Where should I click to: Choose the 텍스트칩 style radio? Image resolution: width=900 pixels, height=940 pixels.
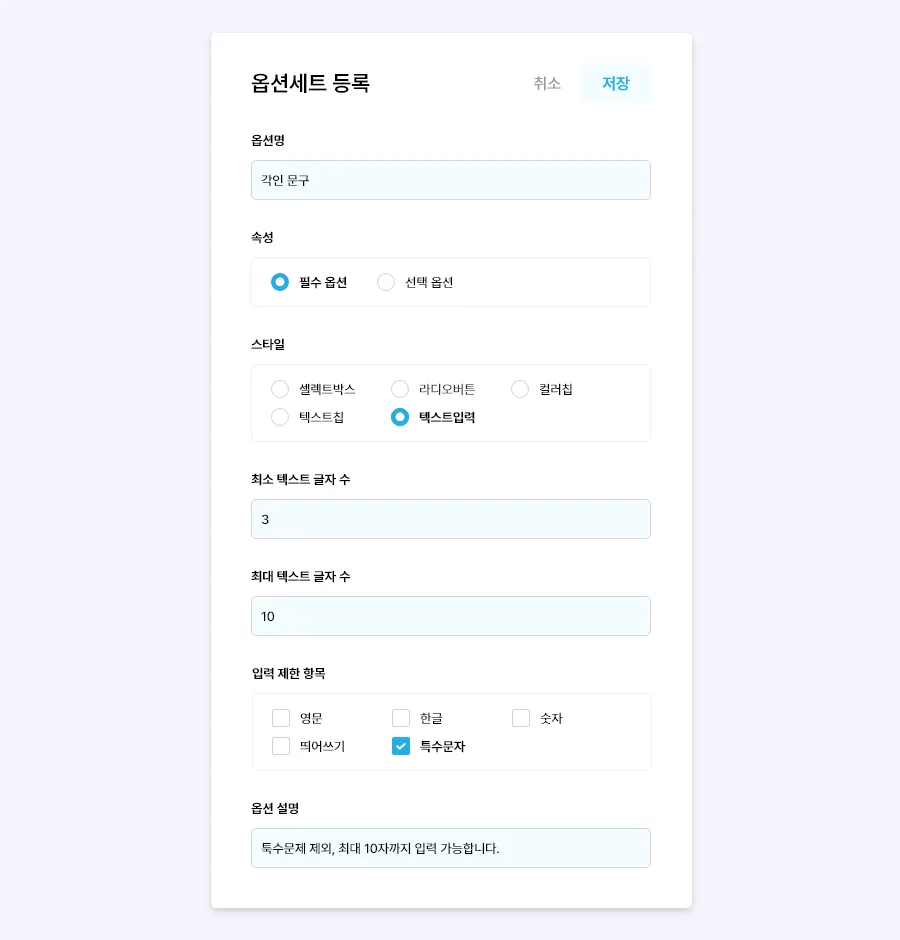click(280, 417)
